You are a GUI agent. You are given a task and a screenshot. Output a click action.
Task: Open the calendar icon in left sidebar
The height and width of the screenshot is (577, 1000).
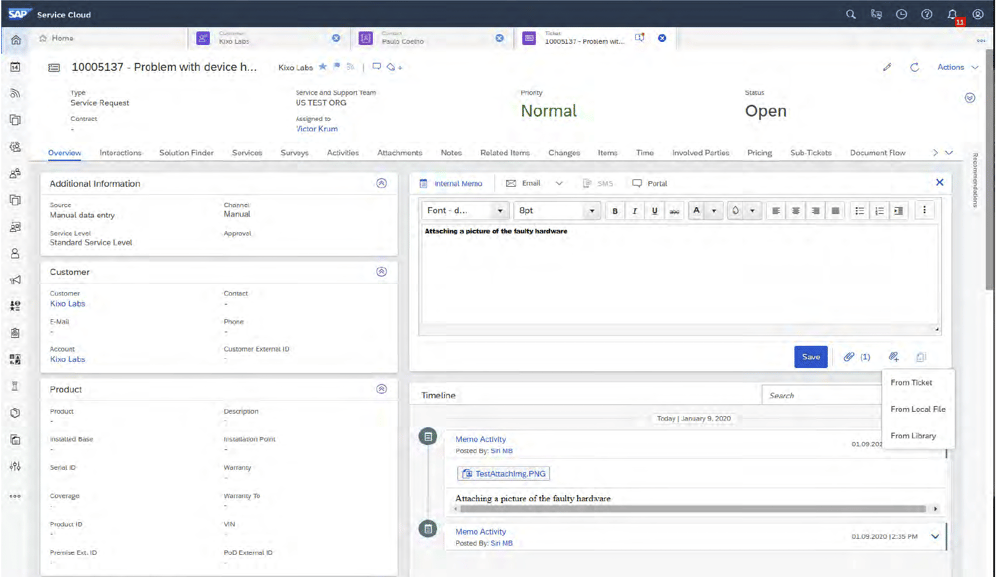coord(15,67)
